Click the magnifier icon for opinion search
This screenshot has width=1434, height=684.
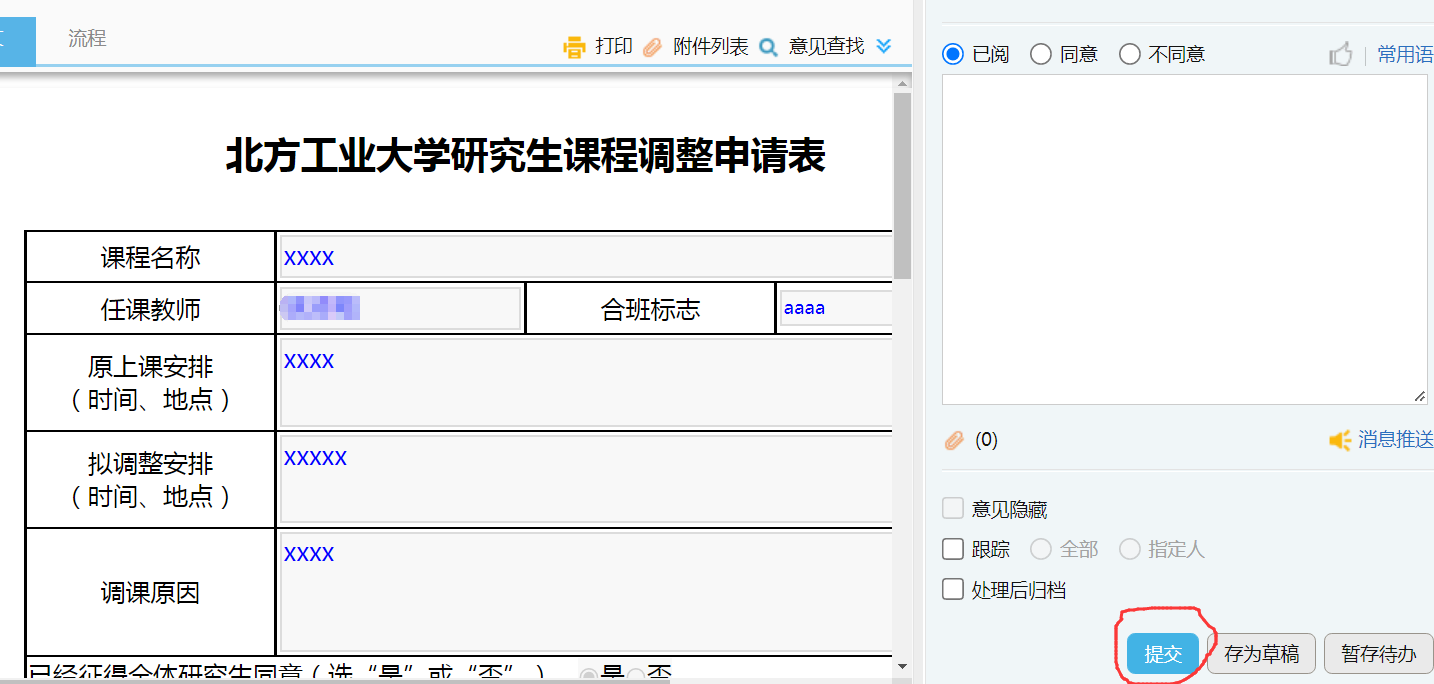click(768, 47)
